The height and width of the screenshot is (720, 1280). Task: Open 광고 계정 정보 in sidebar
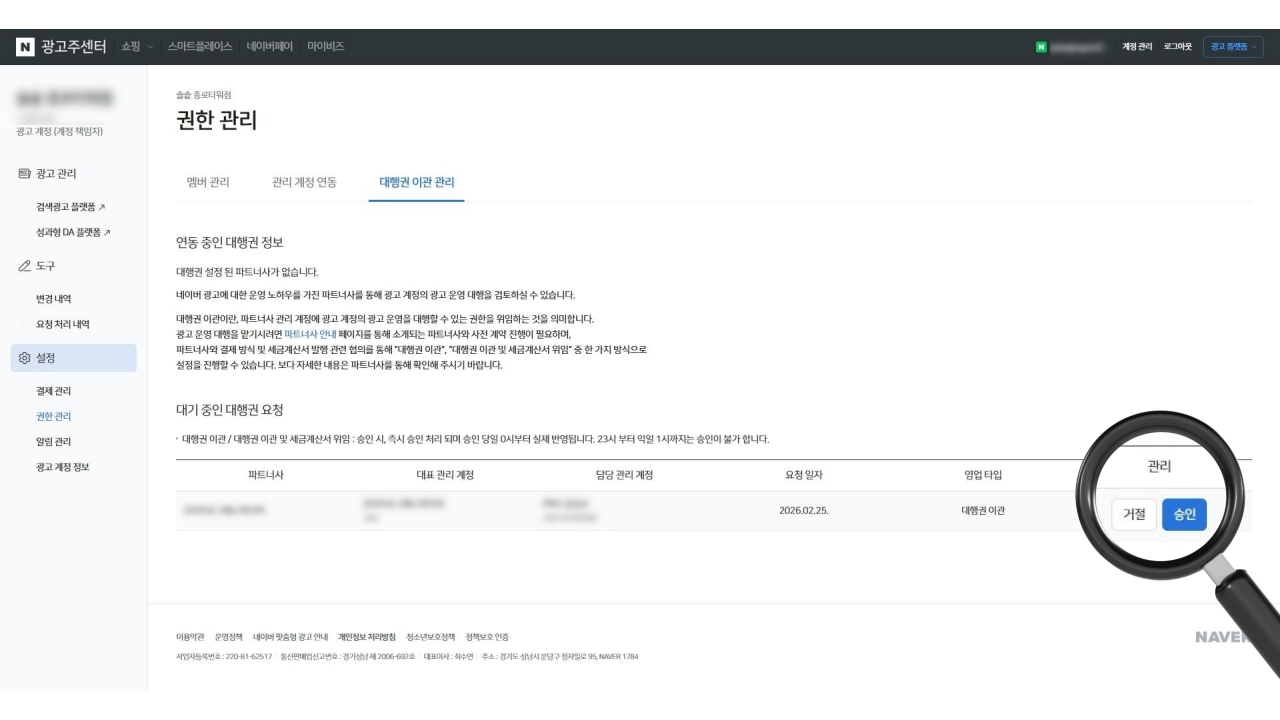tap(63, 467)
